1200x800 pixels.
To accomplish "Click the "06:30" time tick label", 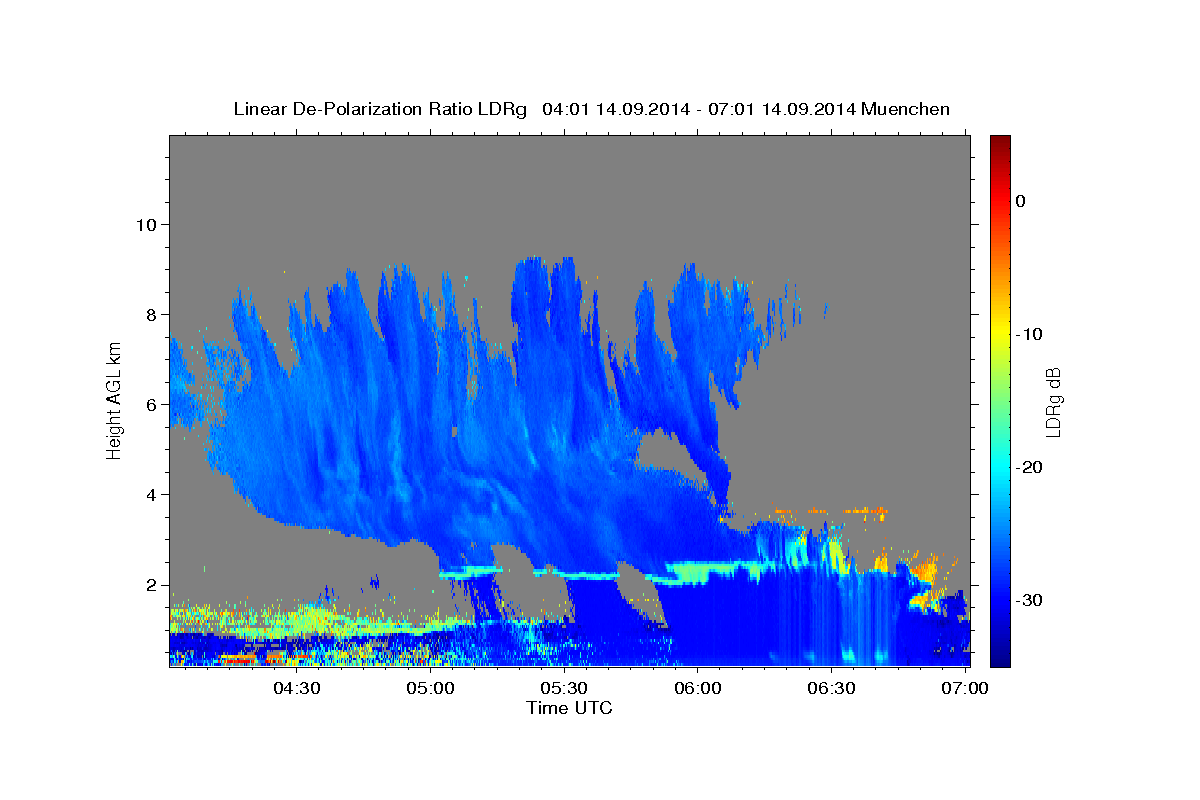I will [831, 689].
